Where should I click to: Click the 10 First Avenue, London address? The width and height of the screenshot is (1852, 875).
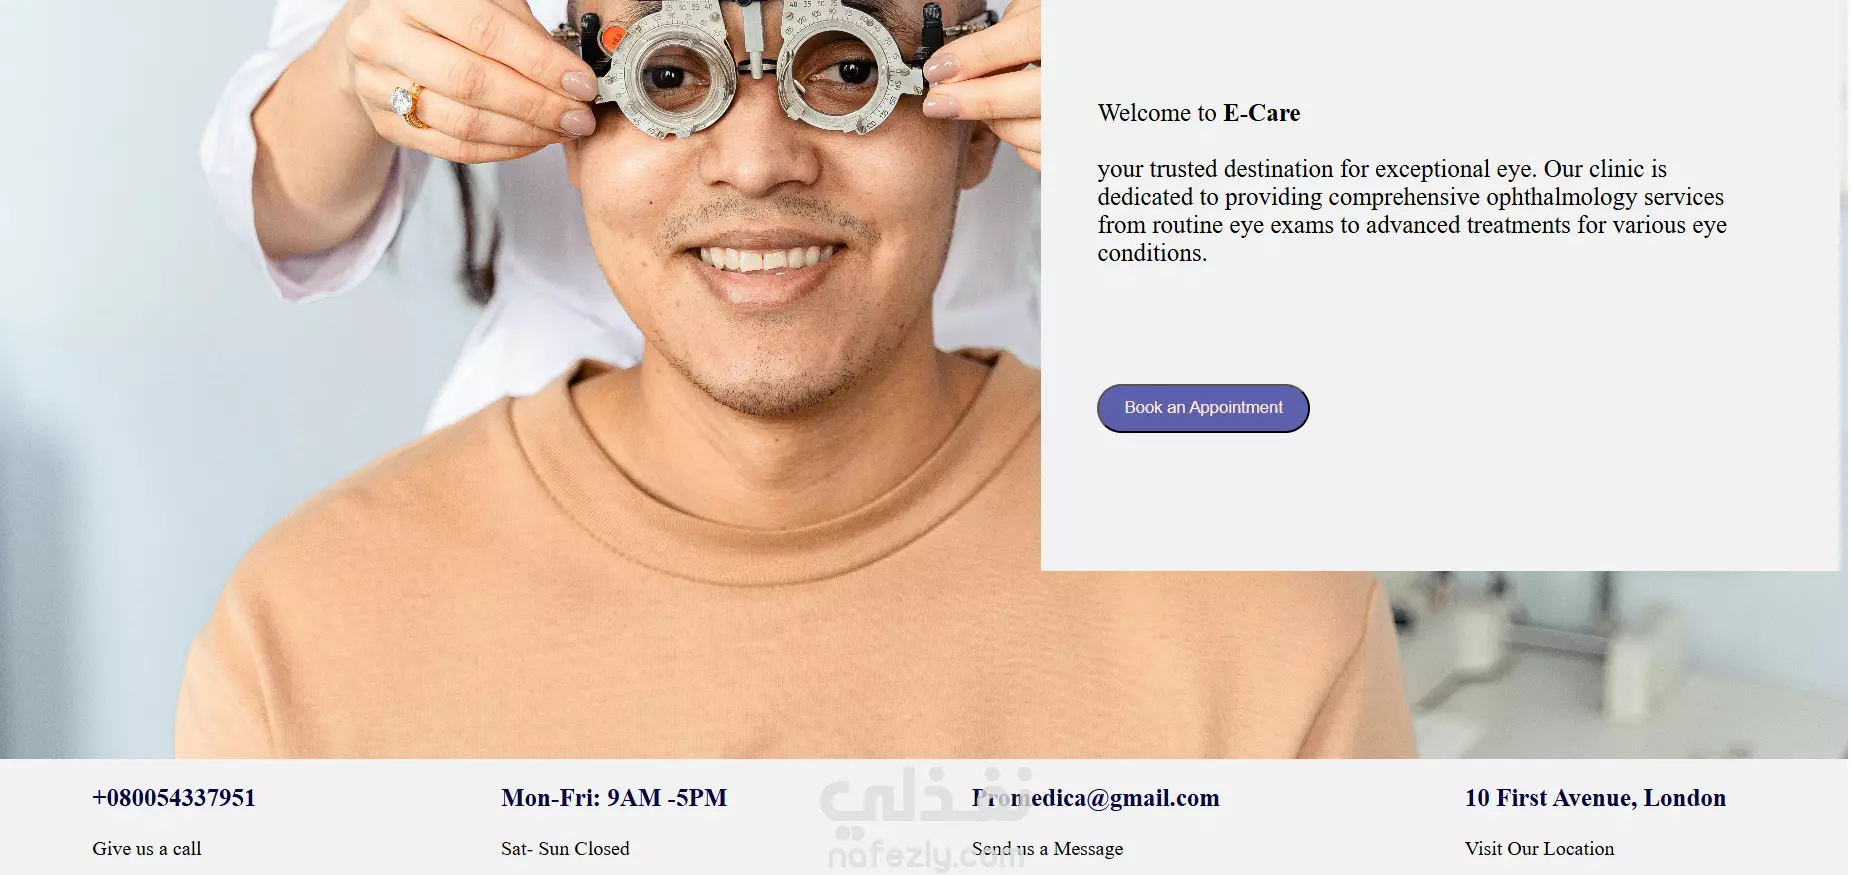coord(1595,798)
